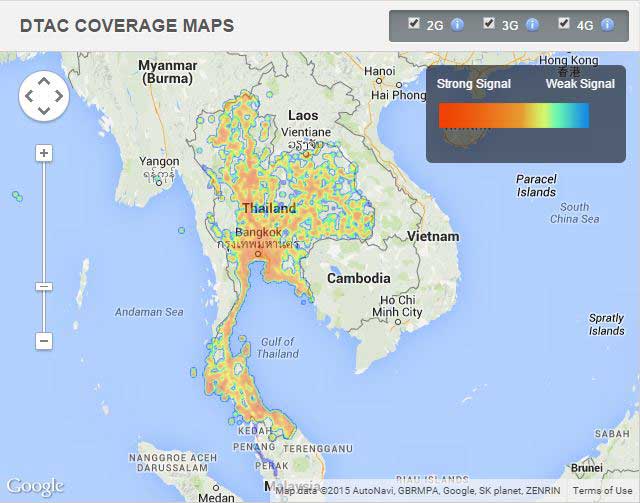Click the Map data copyright text
640x503 pixels.
(x=418, y=490)
